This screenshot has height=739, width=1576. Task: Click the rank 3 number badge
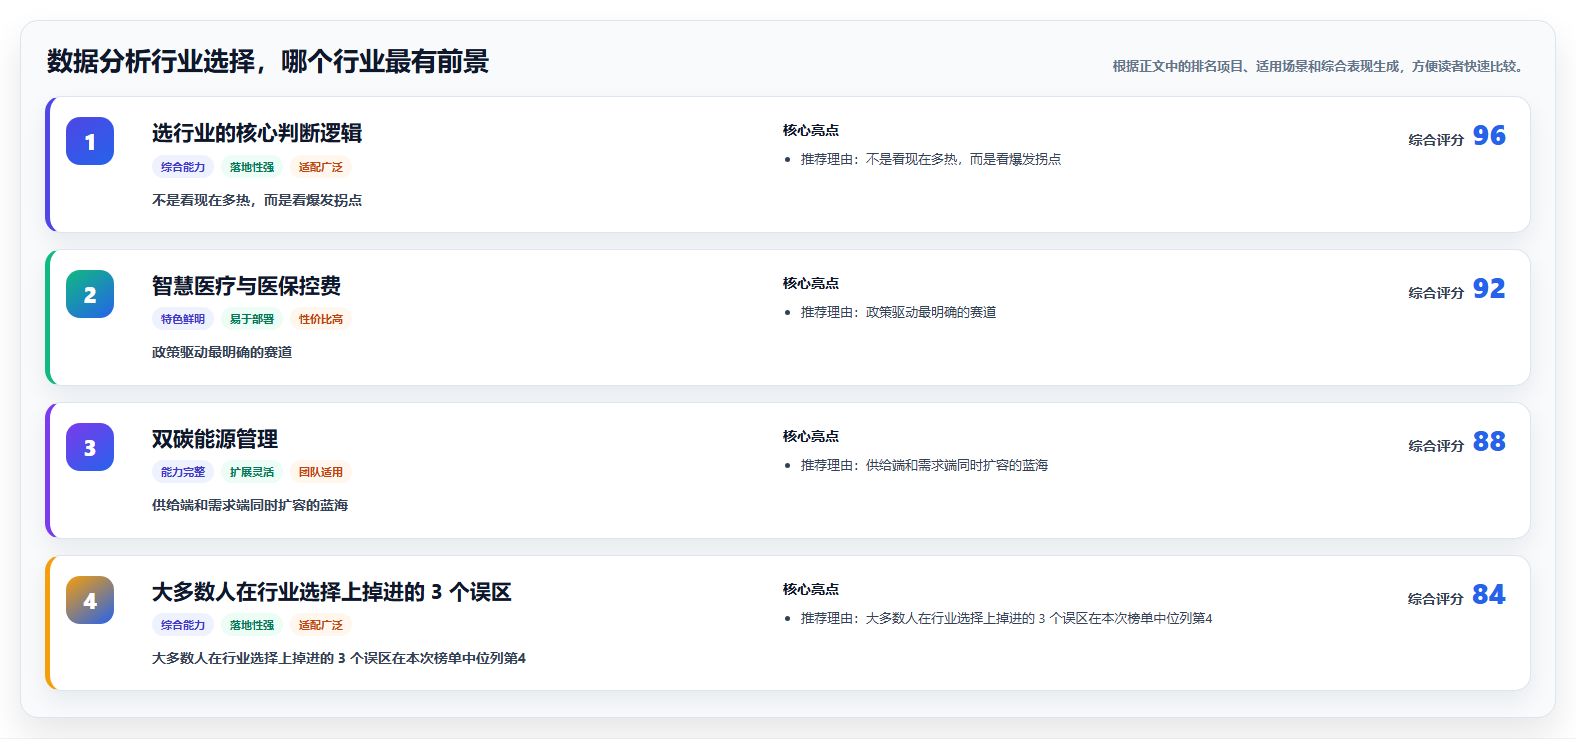90,447
